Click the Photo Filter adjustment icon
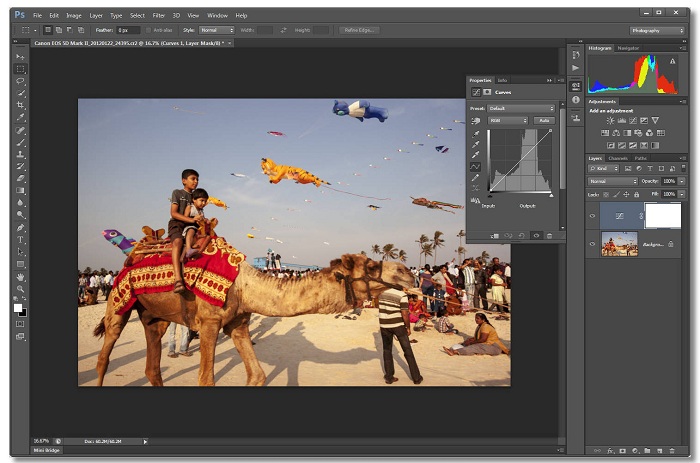700x463 pixels. (638, 133)
